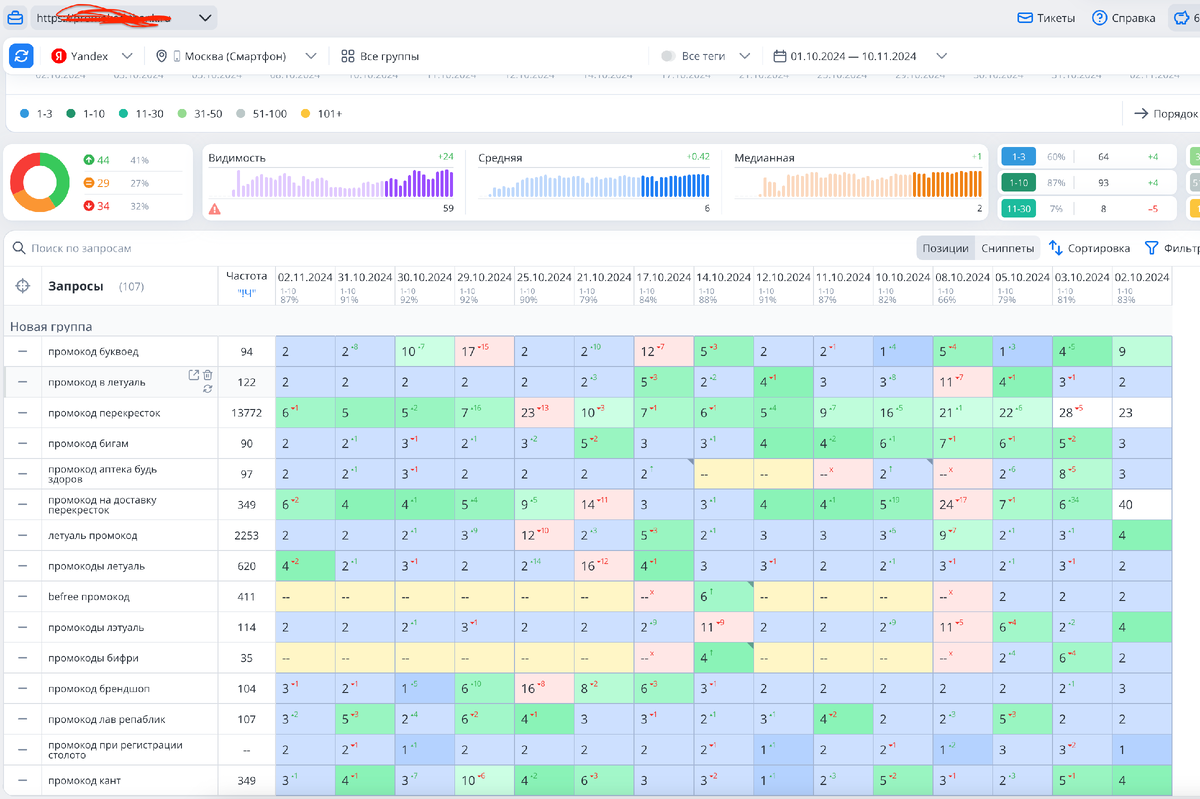Image resolution: width=1200 pixels, height=799 pixels.
Task: Click the red warning triangle under Видимость
Action: [x=214, y=209]
